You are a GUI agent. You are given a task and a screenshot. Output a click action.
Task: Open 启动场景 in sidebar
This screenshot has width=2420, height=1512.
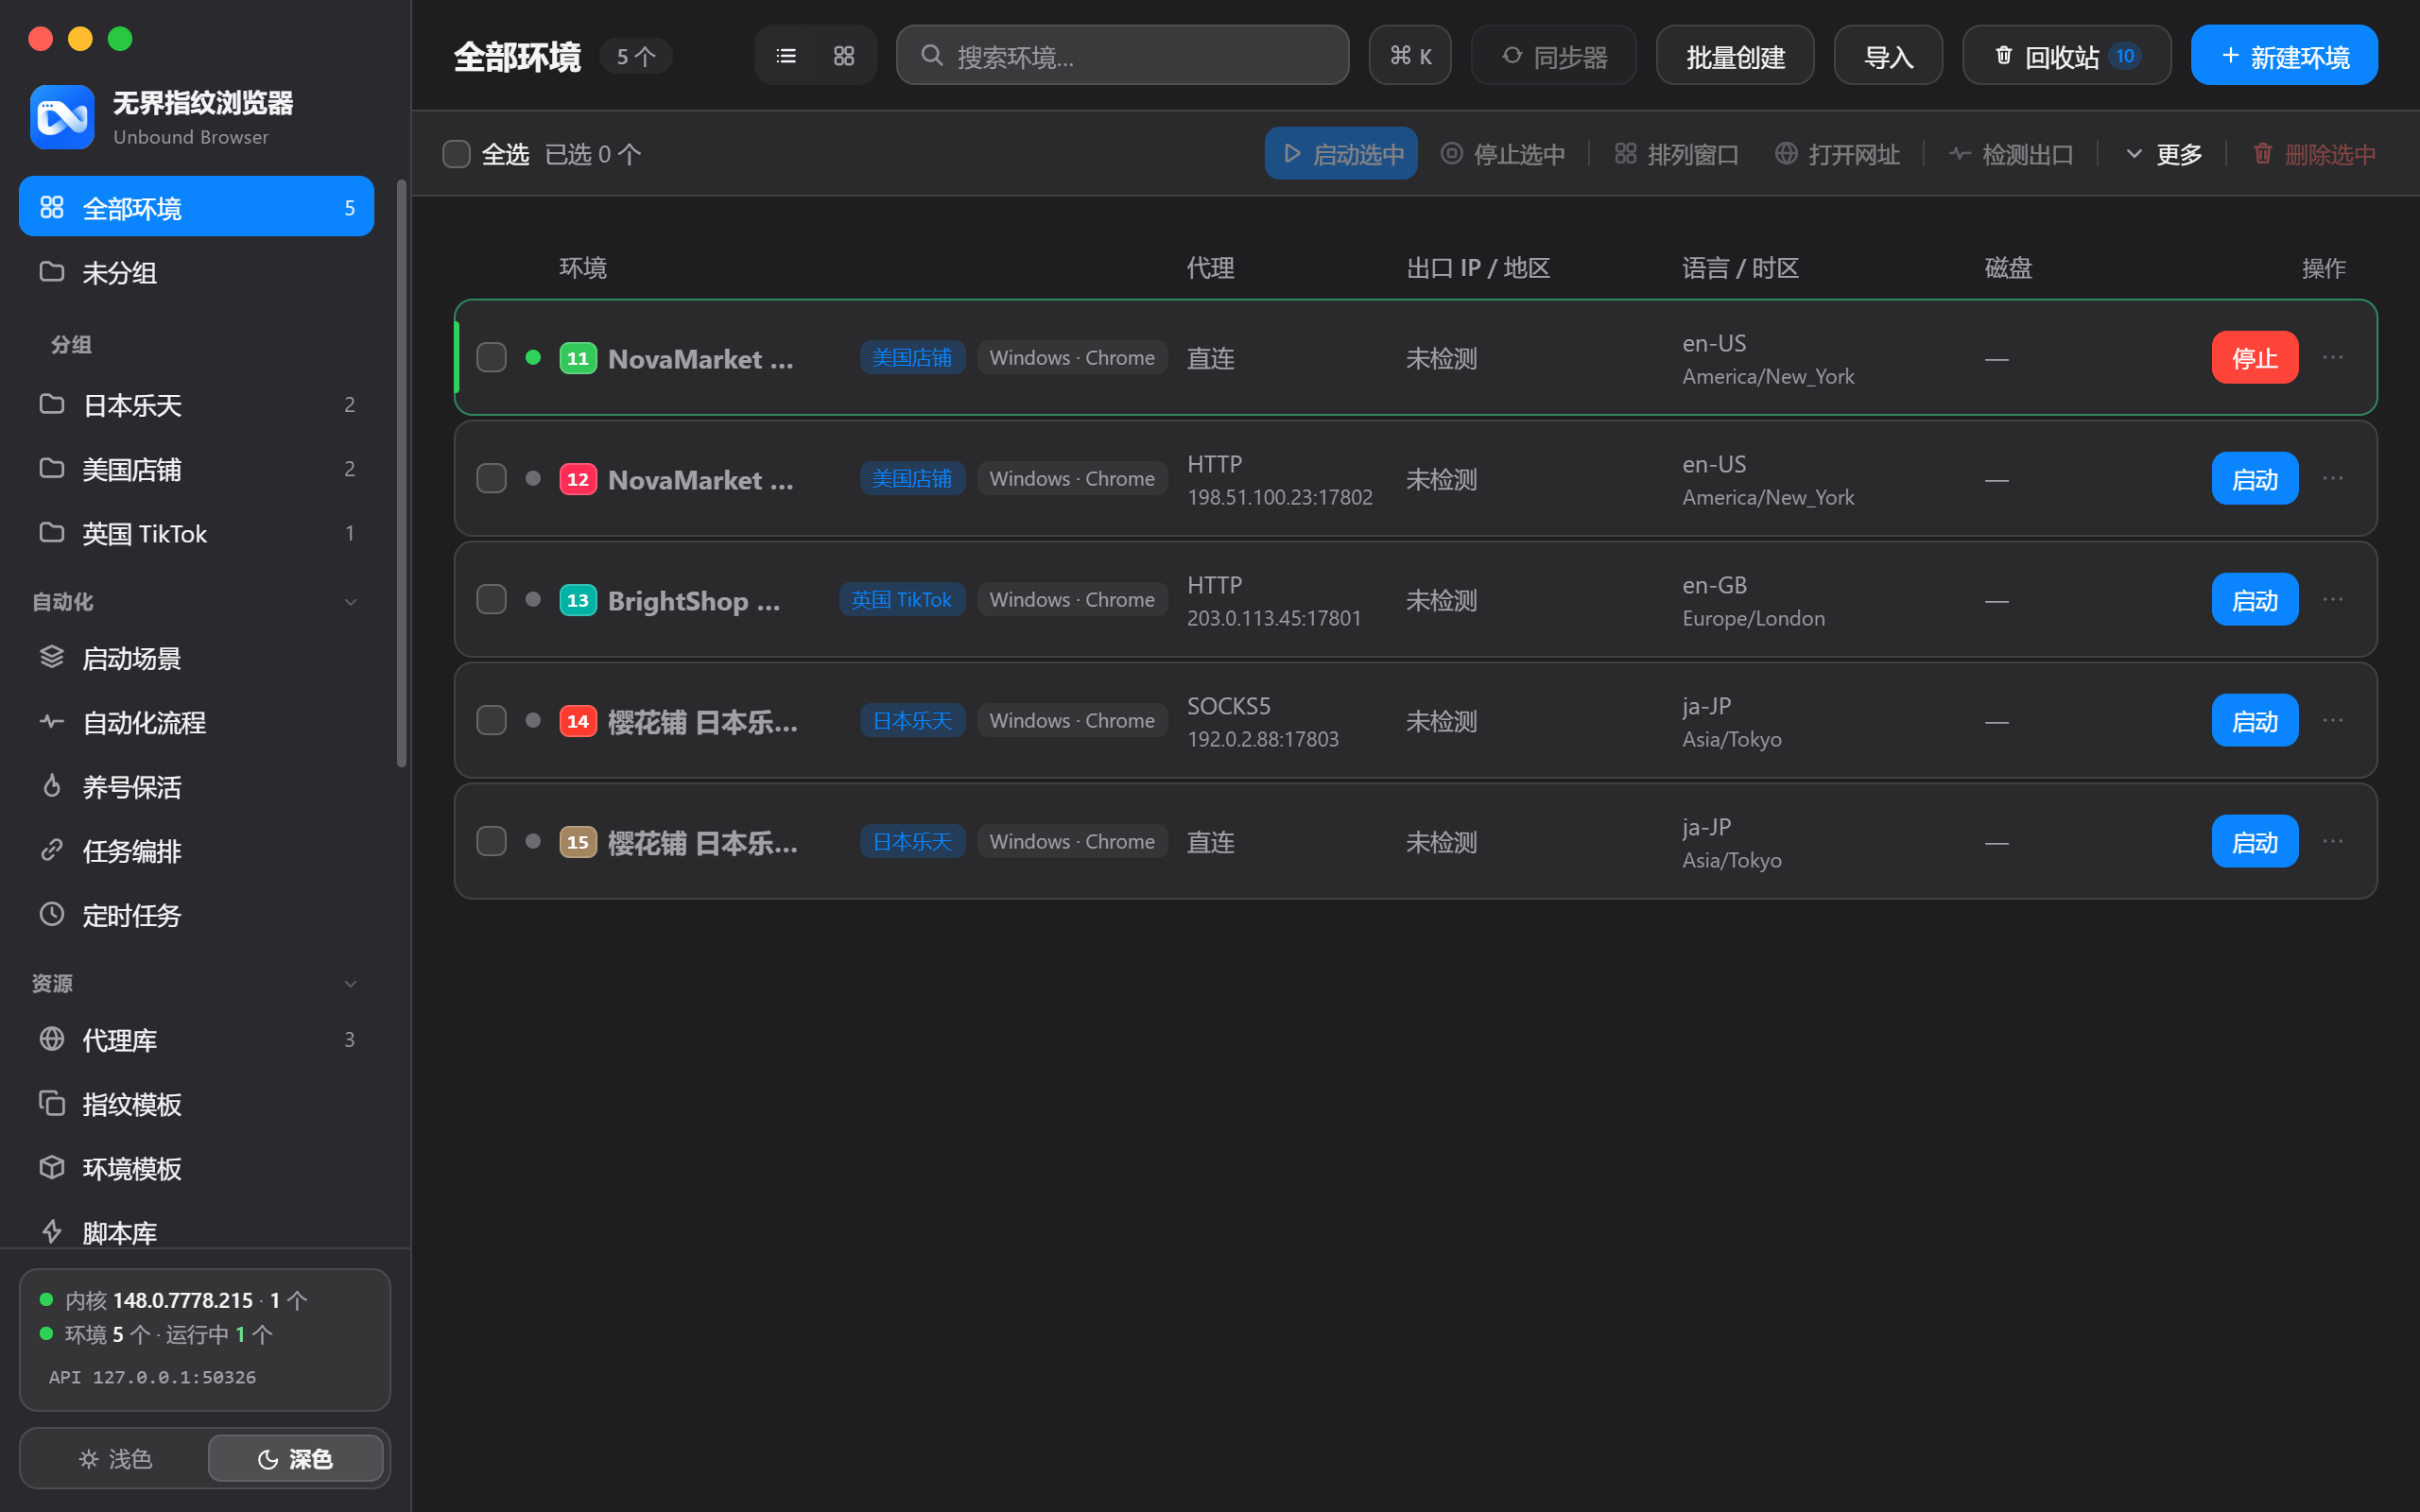[x=196, y=658]
